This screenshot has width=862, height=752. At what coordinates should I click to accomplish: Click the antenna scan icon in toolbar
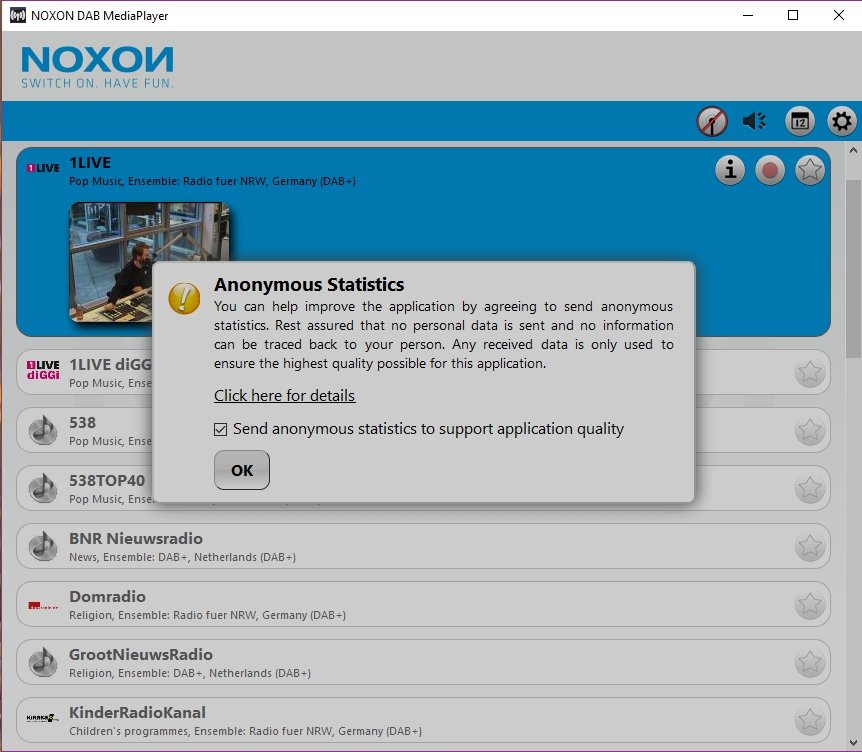(x=712, y=121)
